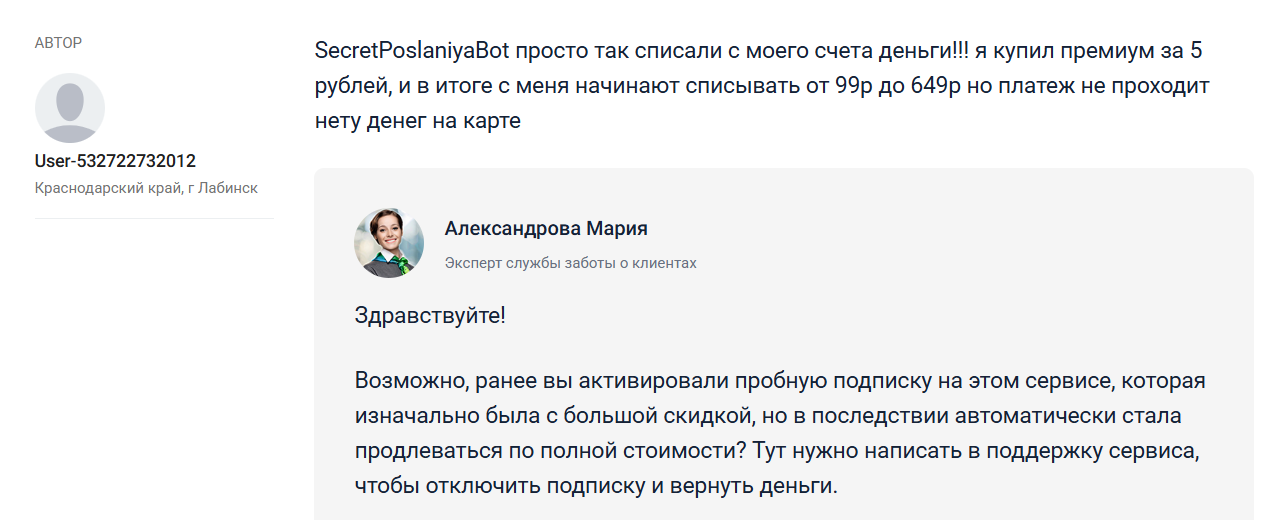Open Александрова Мария's profile photo

click(x=389, y=243)
